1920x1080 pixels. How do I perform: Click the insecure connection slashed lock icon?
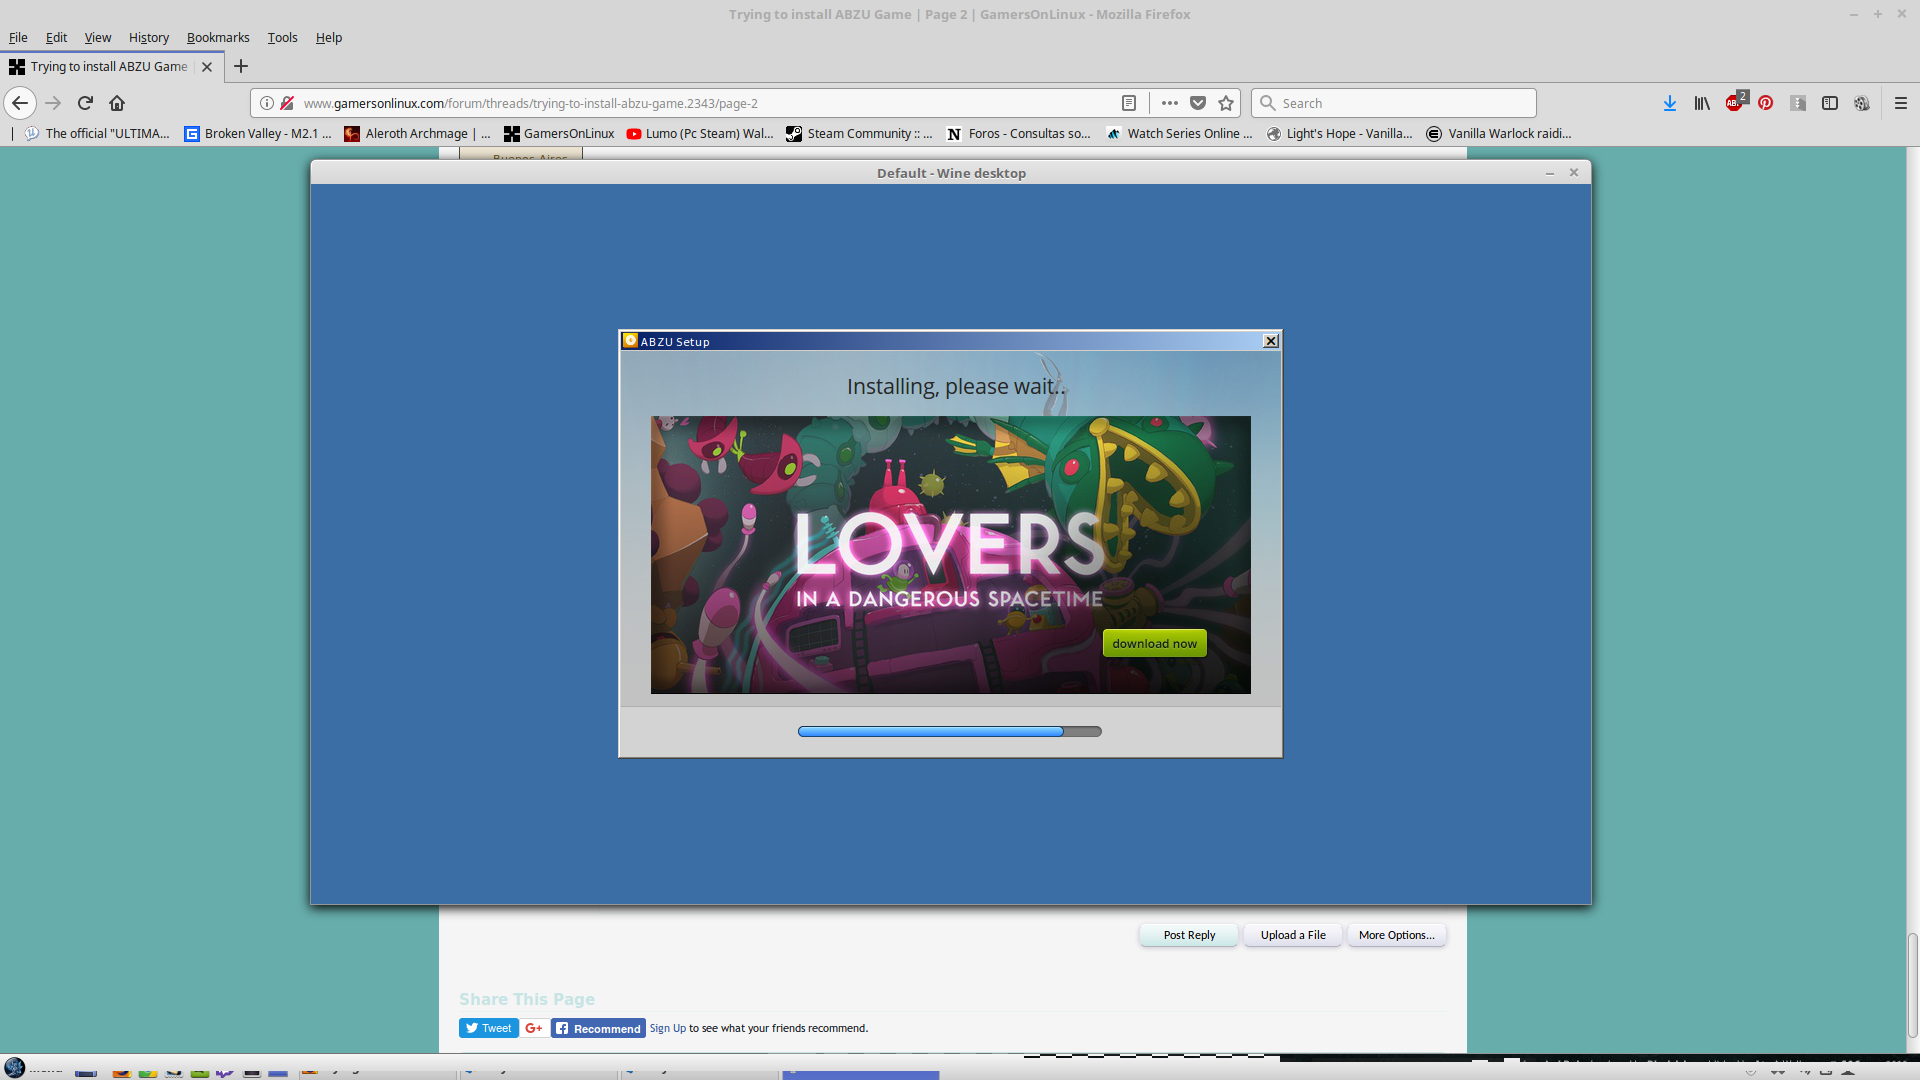pyautogui.click(x=287, y=103)
